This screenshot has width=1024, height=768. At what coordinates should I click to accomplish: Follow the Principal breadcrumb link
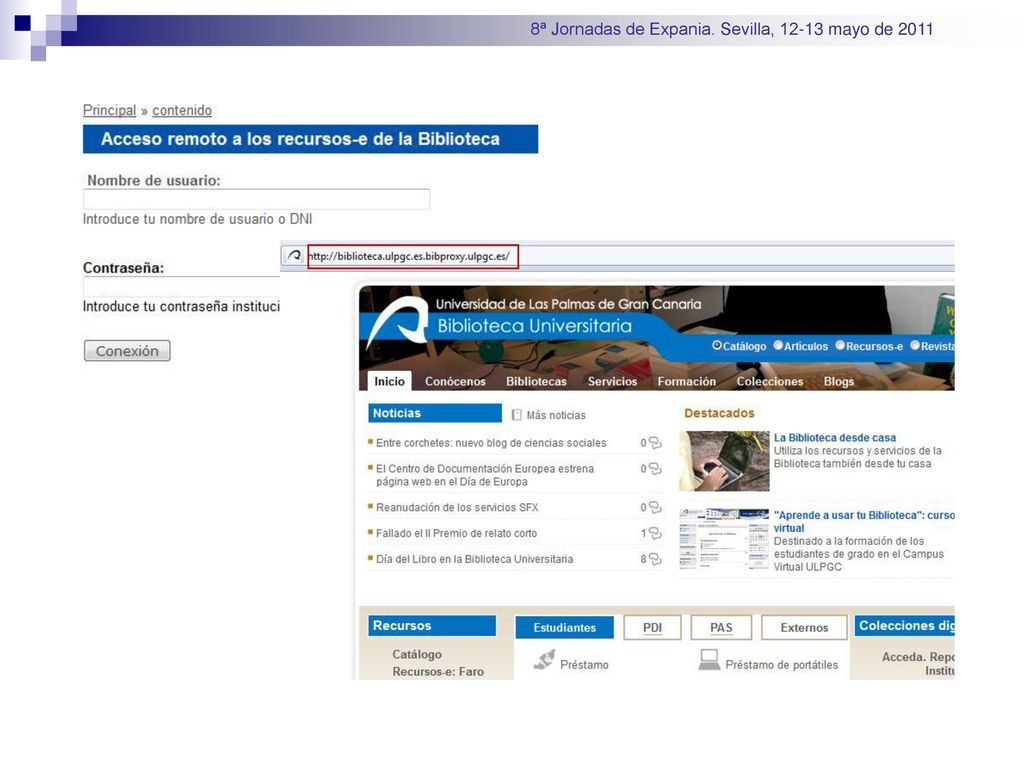(109, 110)
